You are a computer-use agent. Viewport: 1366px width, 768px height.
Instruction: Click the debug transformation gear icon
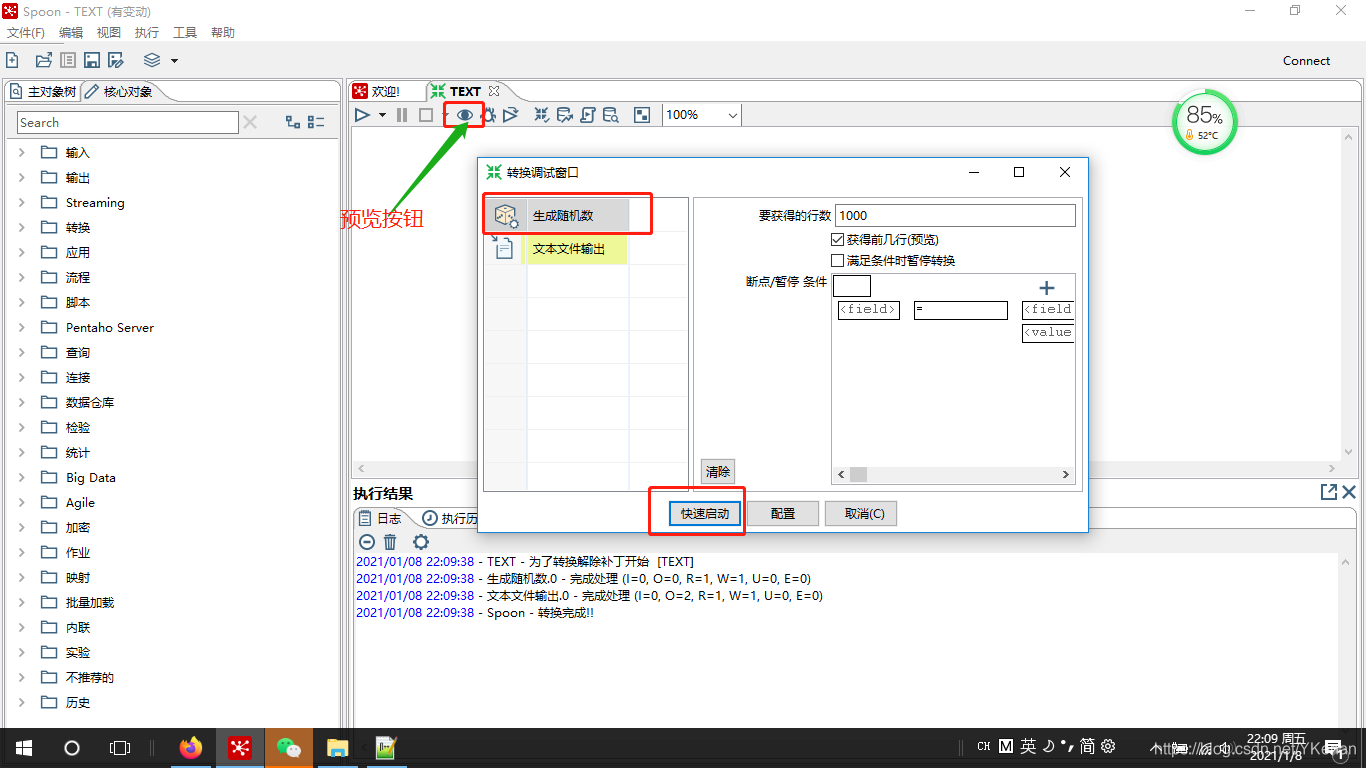click(489, 115)
